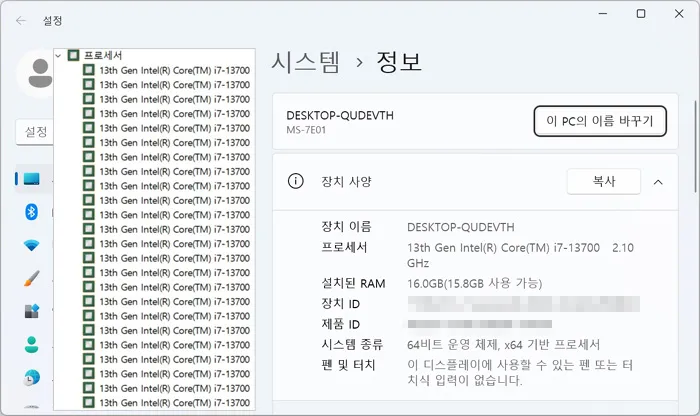
Task: Open the Accounts person icon in sidebar
Action: pos(31,344)
